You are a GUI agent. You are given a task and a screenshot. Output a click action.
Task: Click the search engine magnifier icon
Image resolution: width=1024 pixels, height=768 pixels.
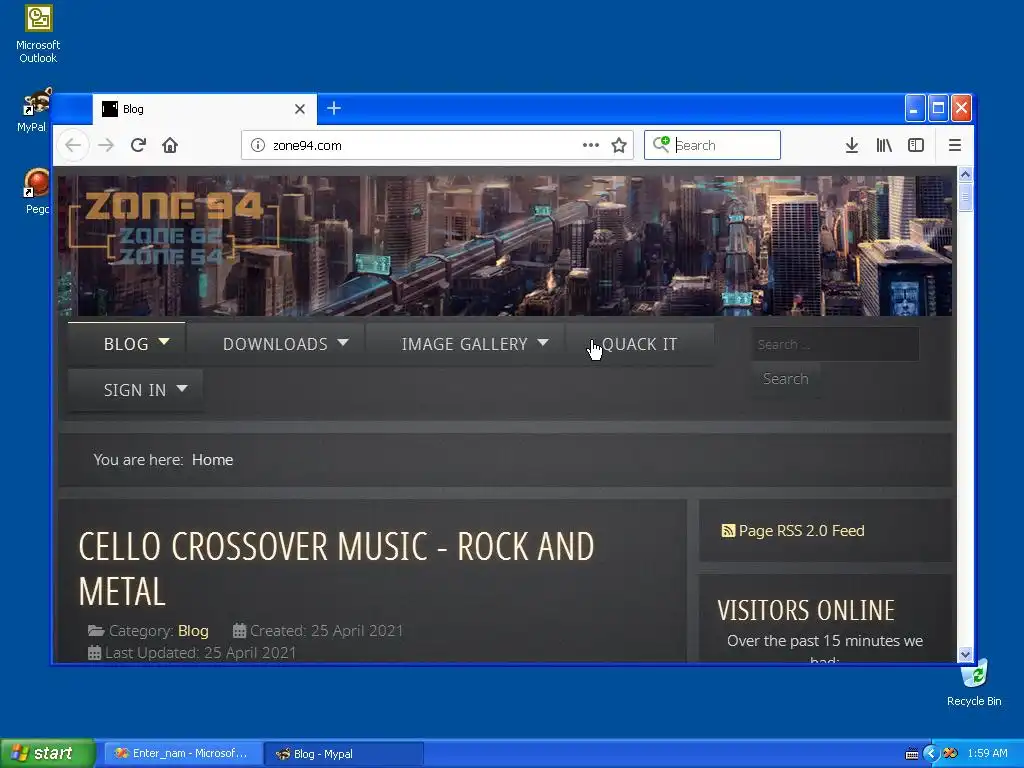(x=661, y=144)
